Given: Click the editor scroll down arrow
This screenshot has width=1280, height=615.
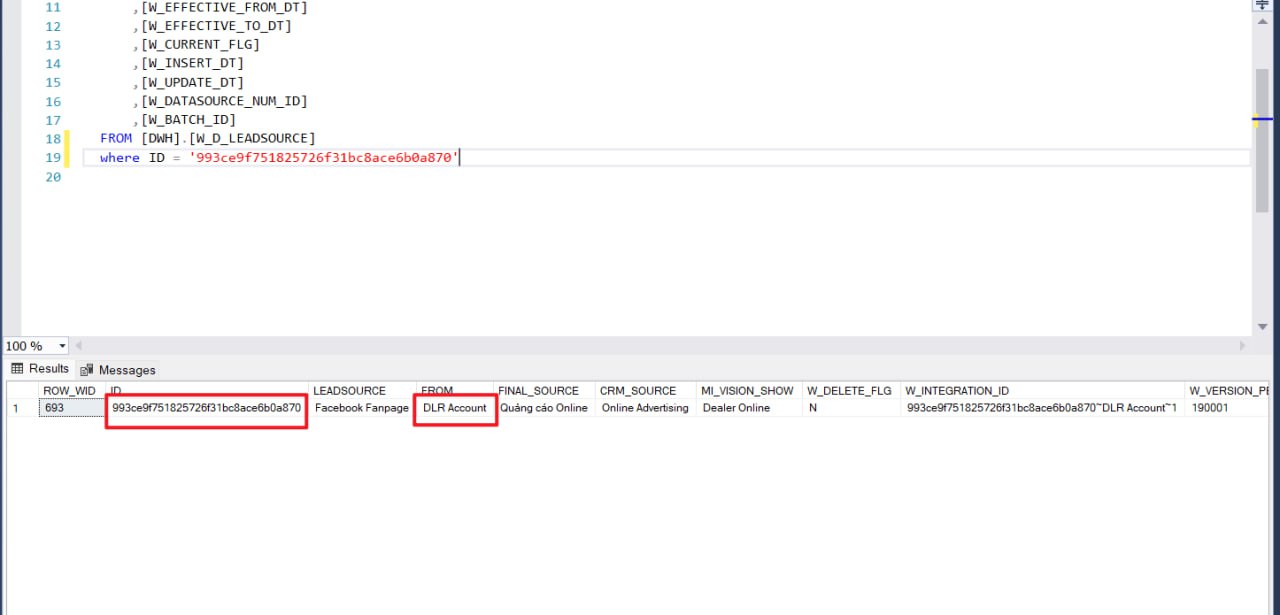Looking at the screenshot, I should (1262, 326).
